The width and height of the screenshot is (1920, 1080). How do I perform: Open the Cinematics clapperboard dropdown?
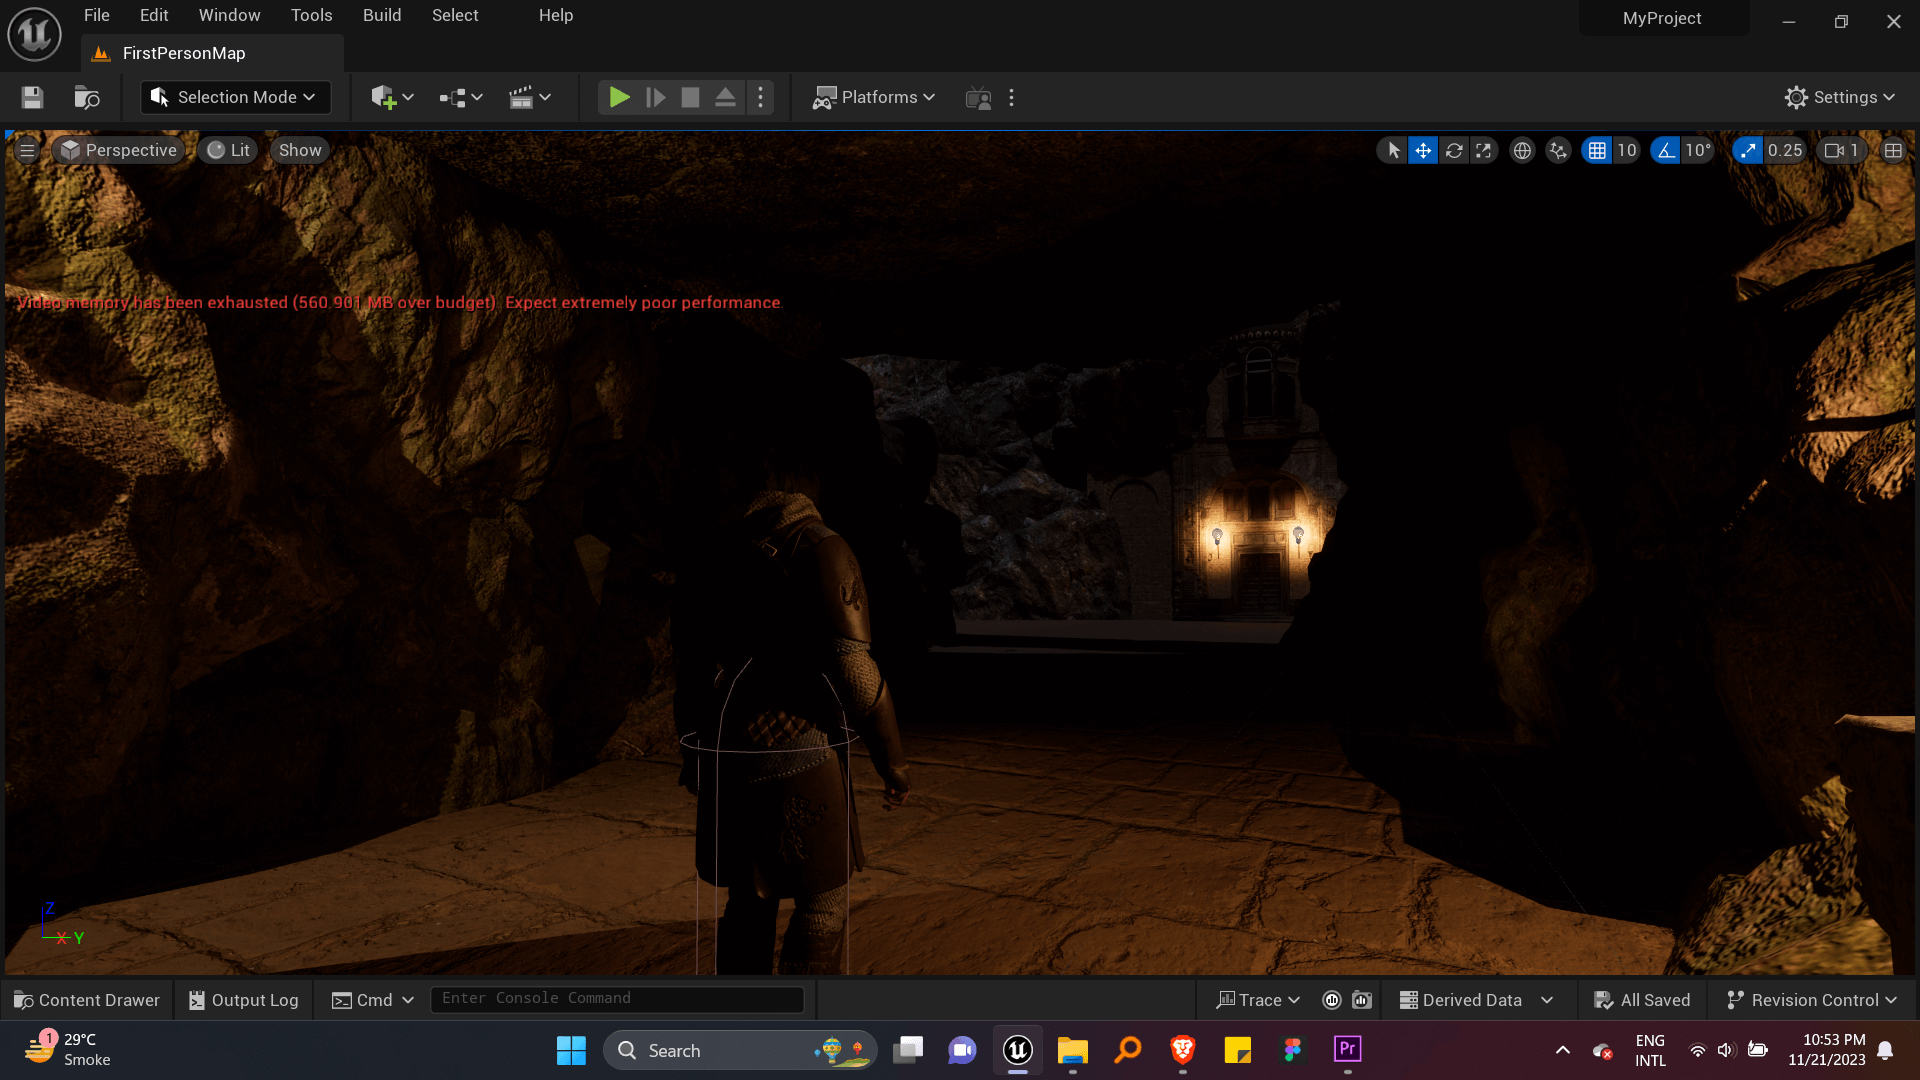pos(530,97)
